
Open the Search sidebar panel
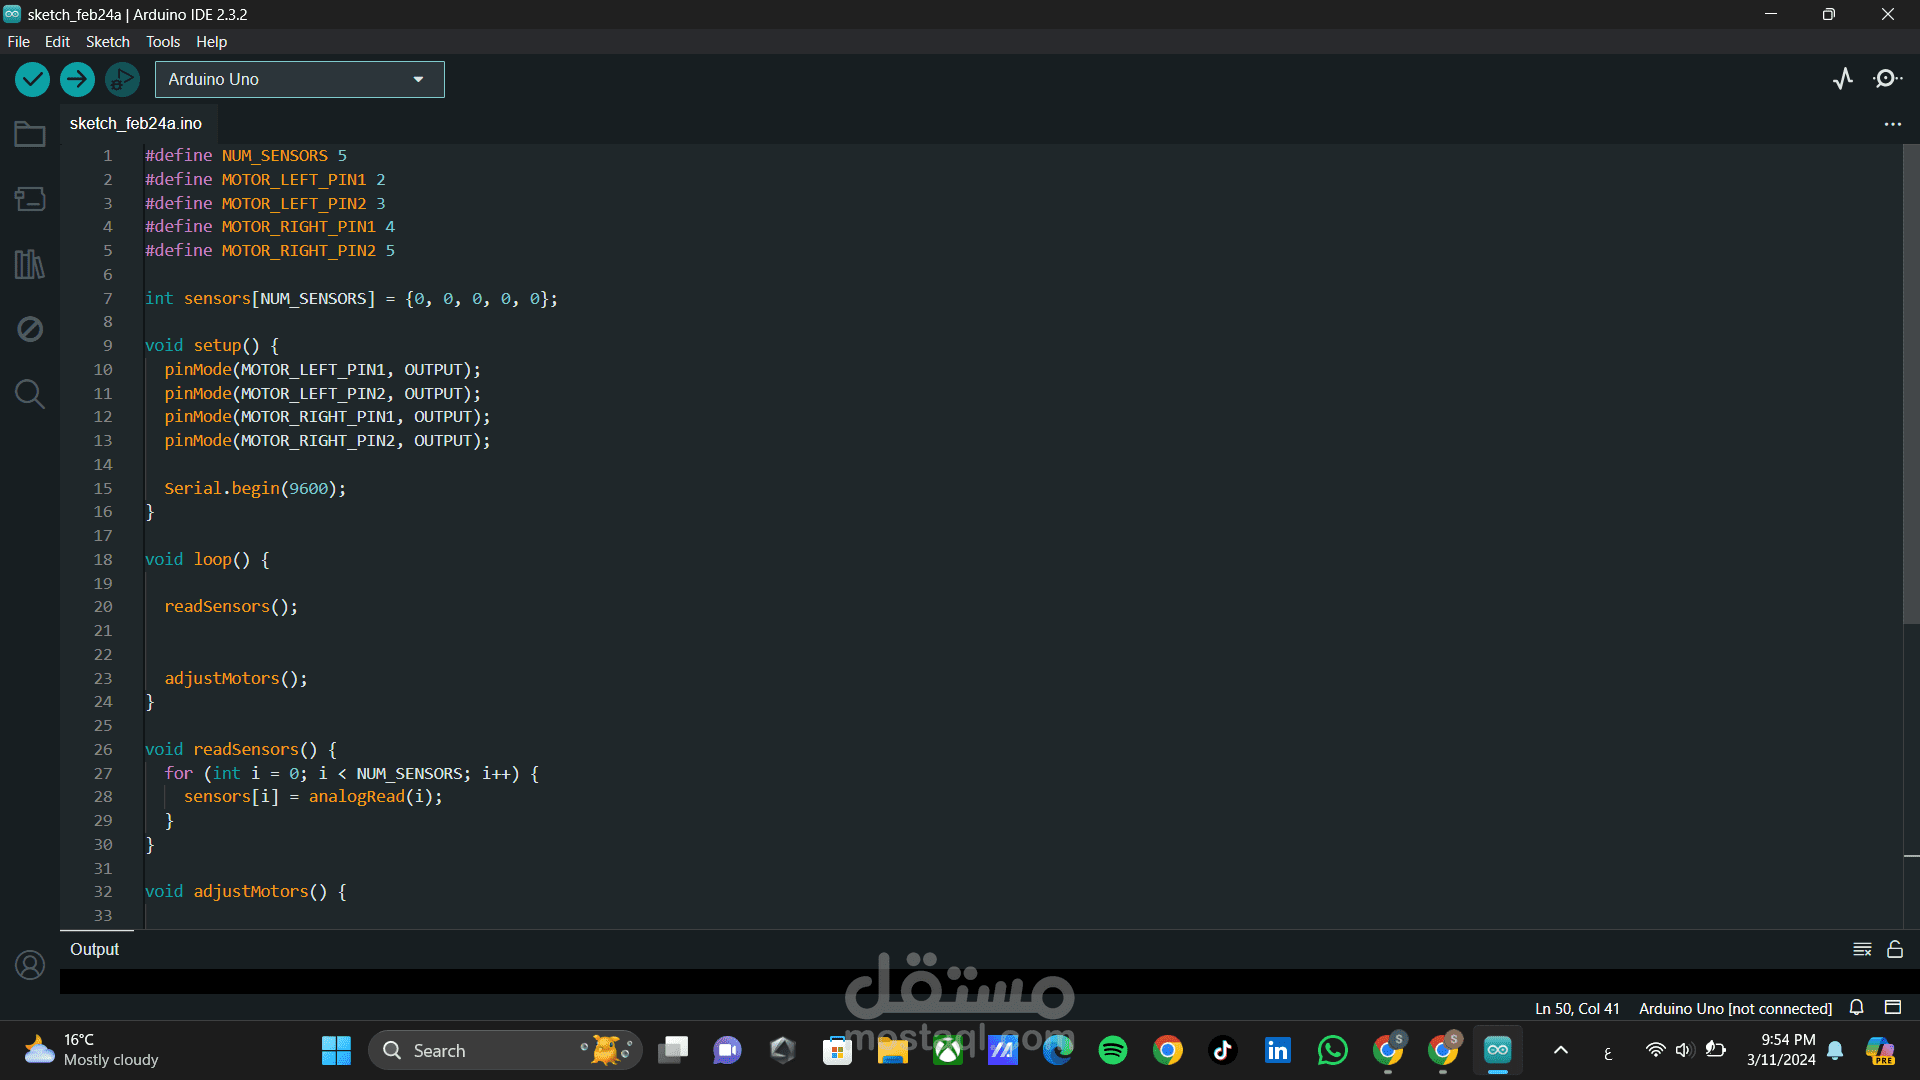pos(30,394)
